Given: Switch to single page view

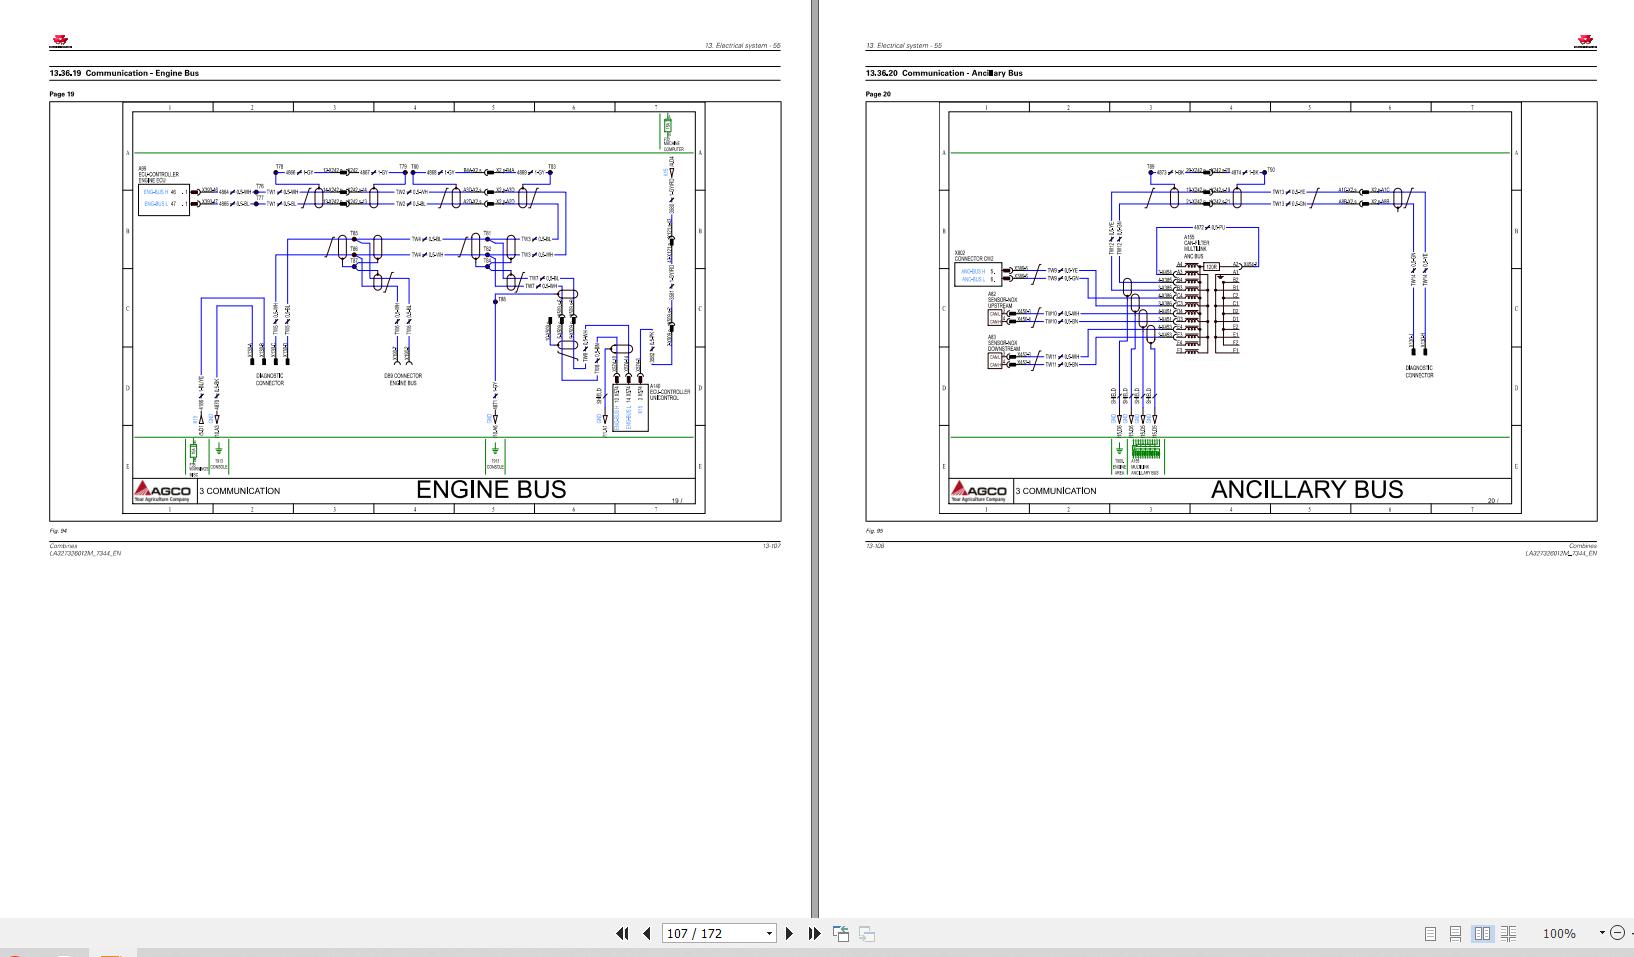Looking at the screenshot, I should tap(1430, 933).
